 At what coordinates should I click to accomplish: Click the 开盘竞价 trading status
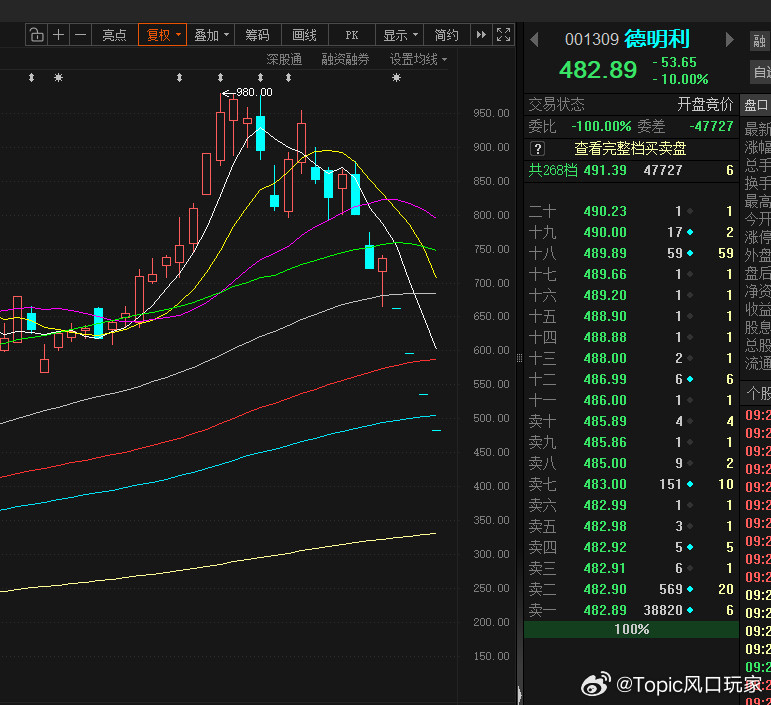[705, 104]
